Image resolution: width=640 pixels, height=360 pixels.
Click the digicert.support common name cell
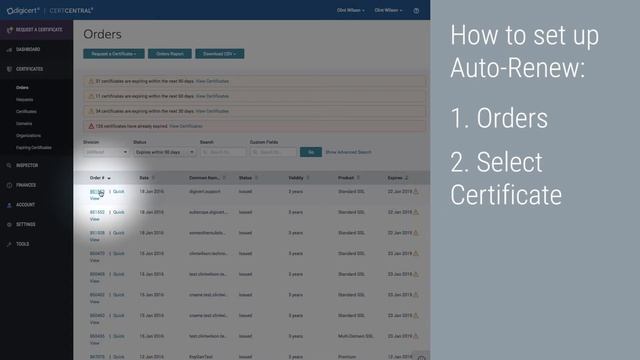coord(204,191)
